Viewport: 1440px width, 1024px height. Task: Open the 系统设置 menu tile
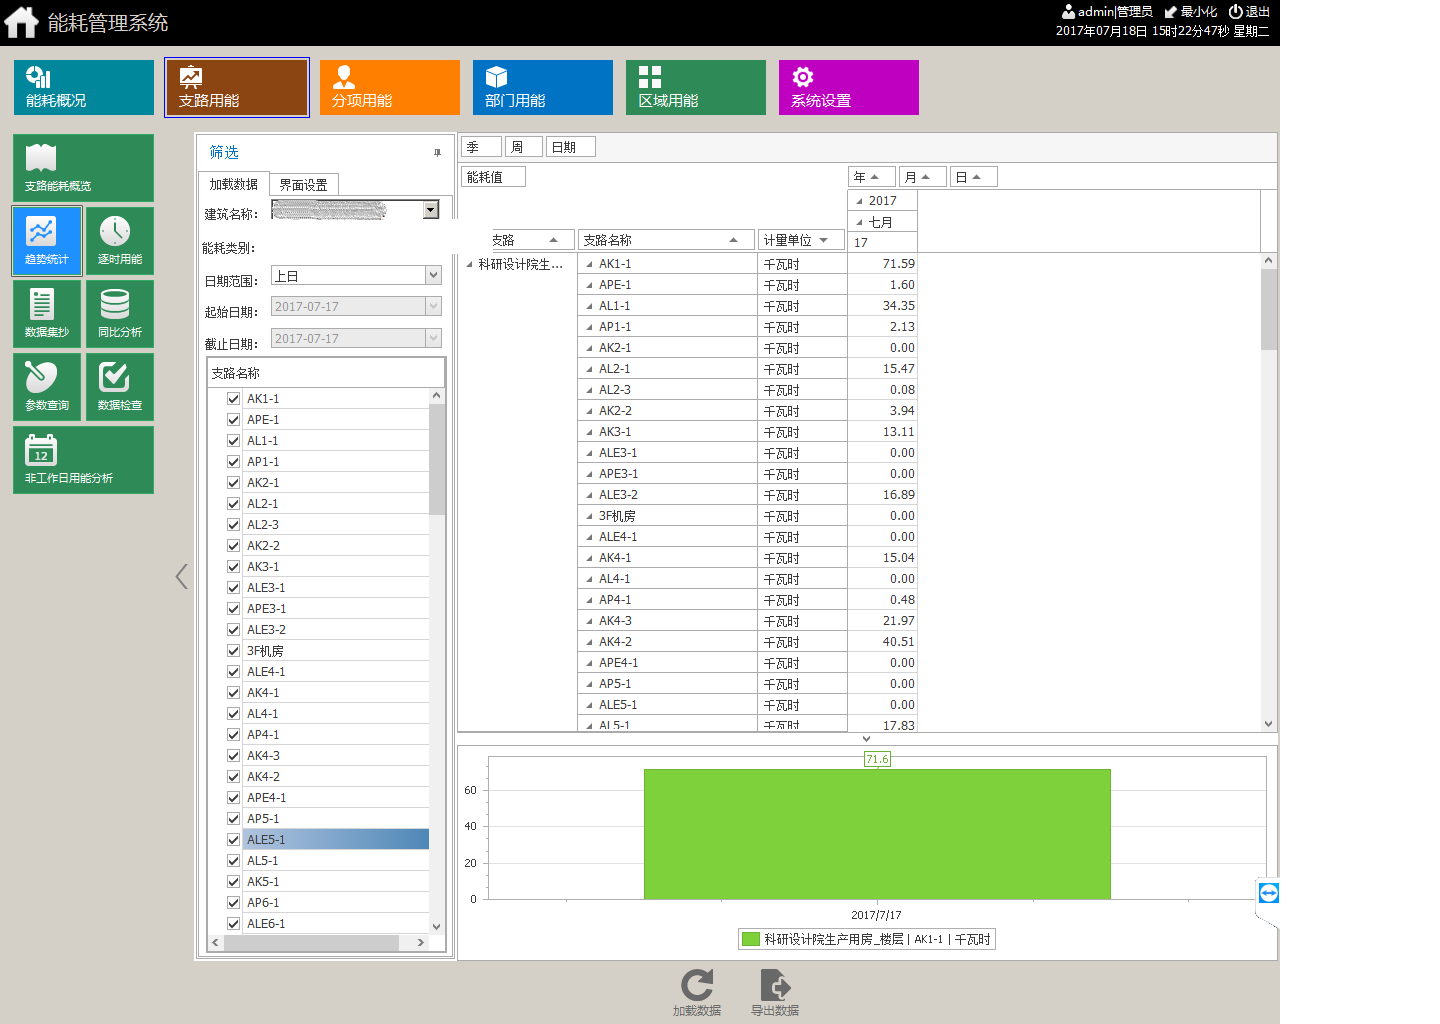(x=848, y=87)
